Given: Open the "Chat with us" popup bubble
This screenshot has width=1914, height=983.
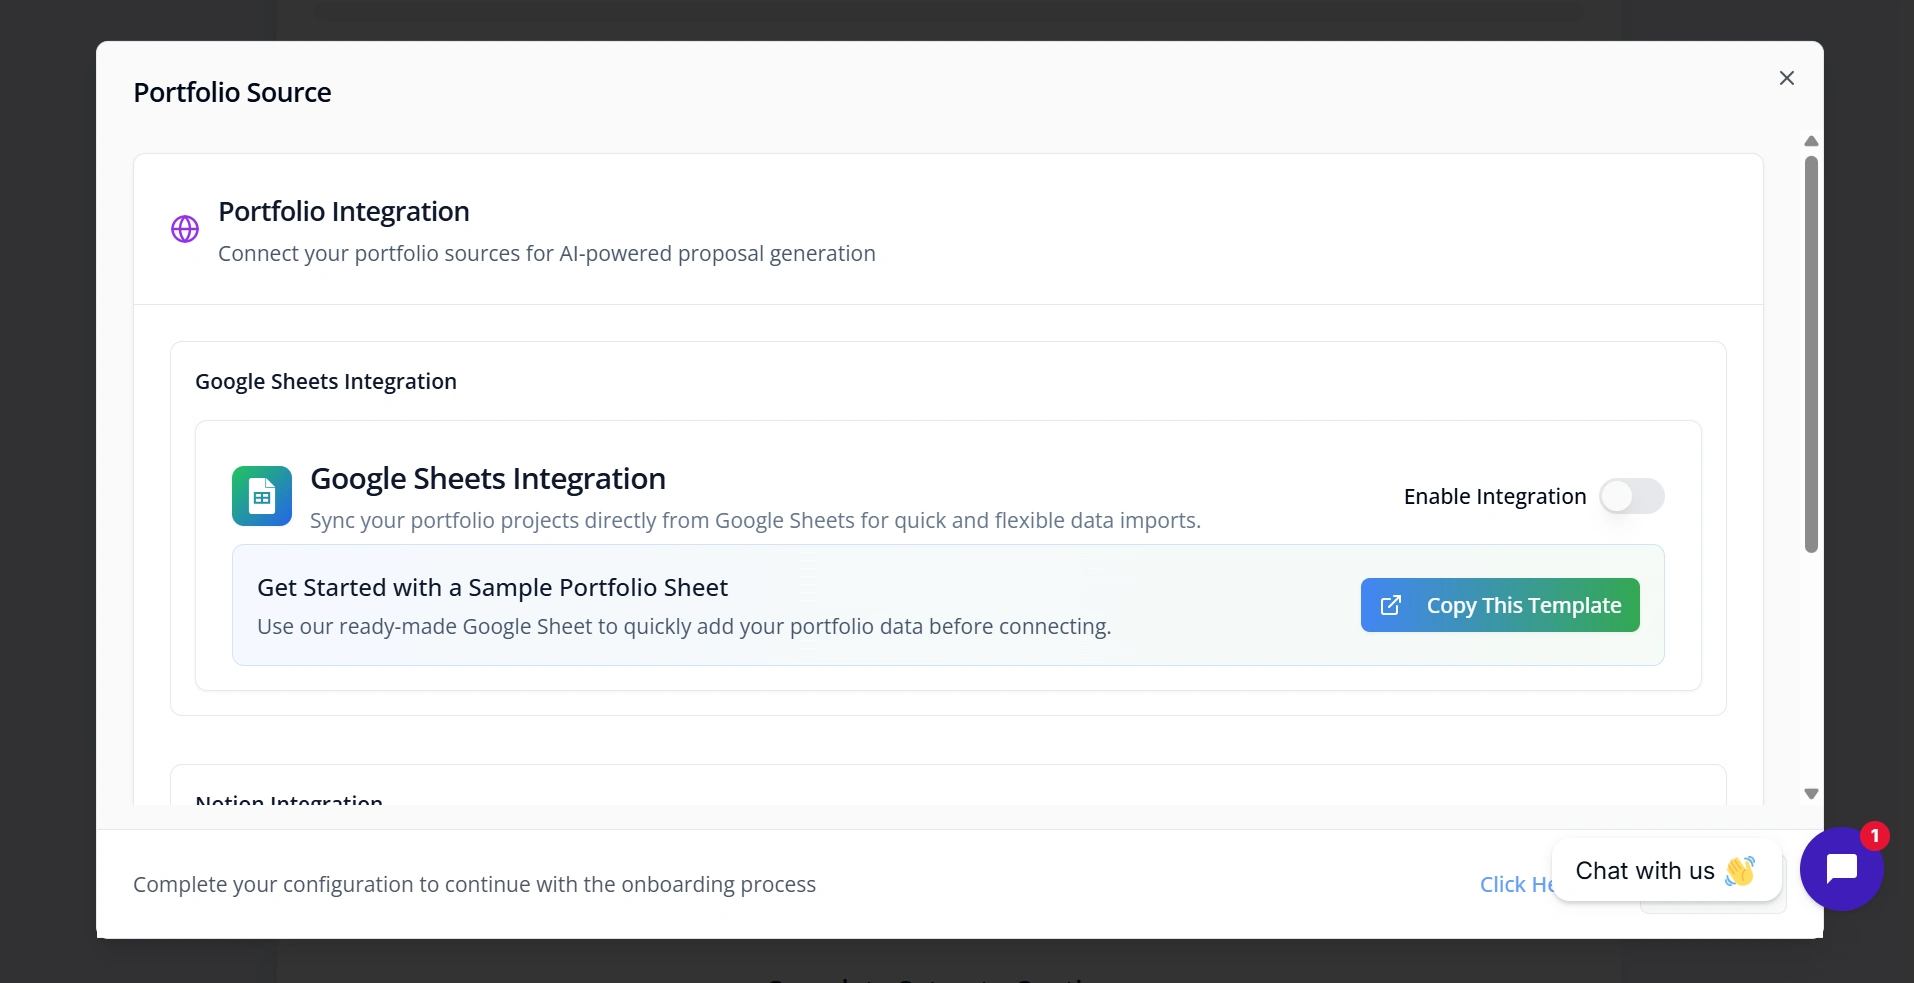Looking at the screenshot, I should pos(1644,871).
